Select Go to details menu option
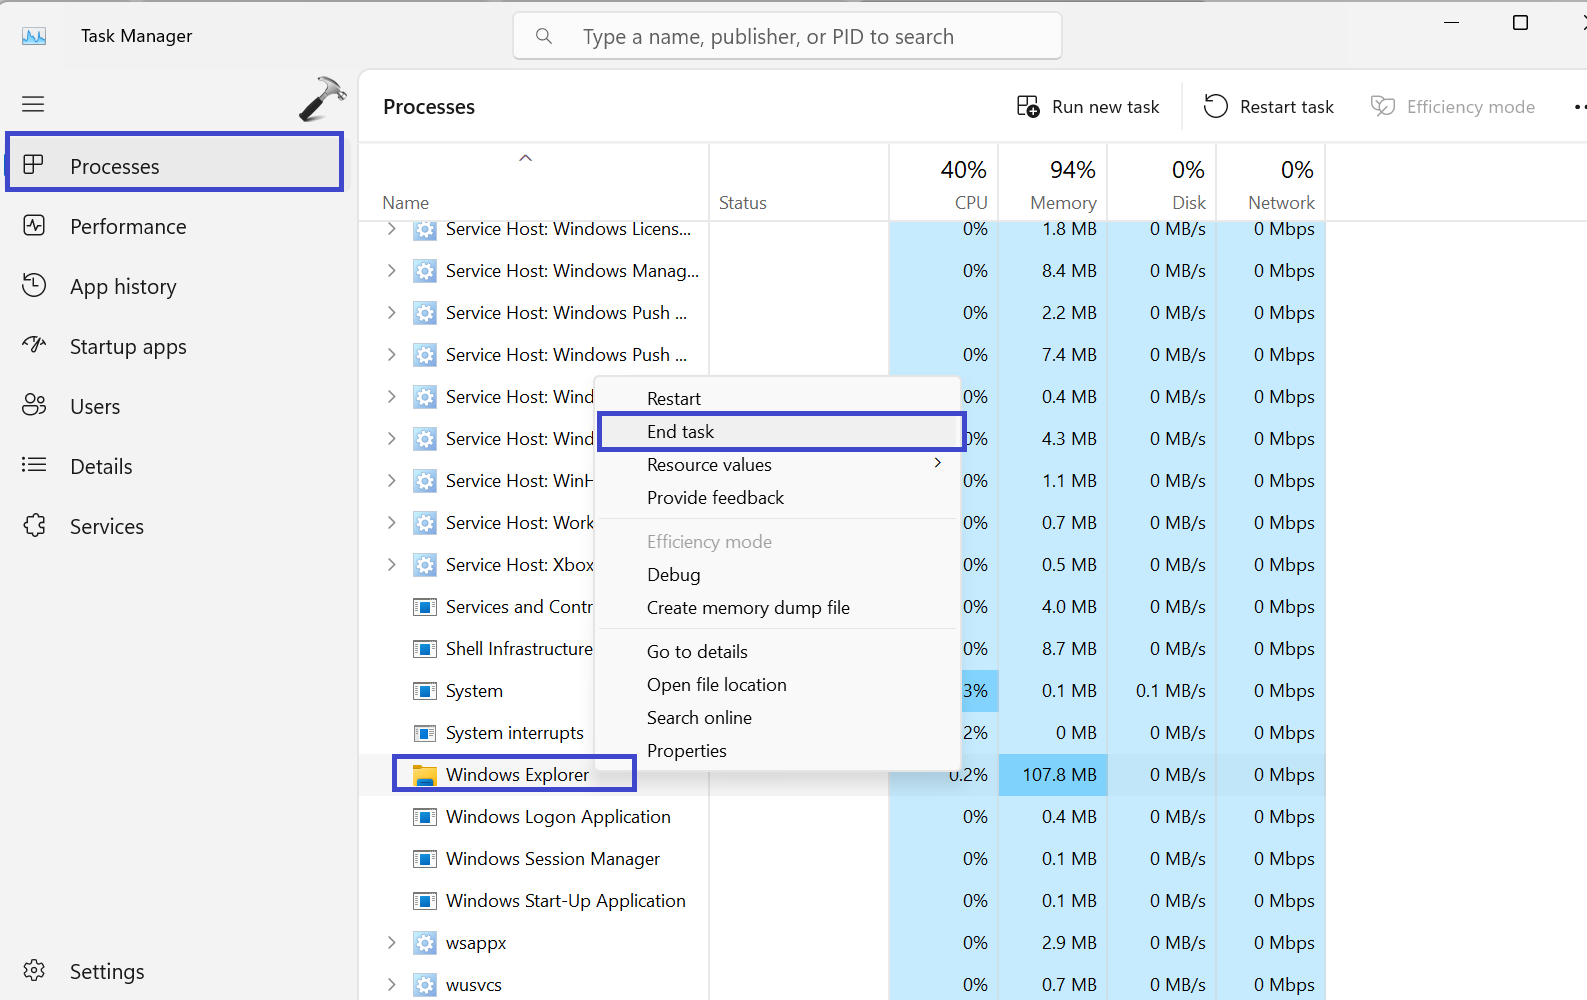The width and height of the screenshot is (1587, 1000). click(x=697, y=652)
